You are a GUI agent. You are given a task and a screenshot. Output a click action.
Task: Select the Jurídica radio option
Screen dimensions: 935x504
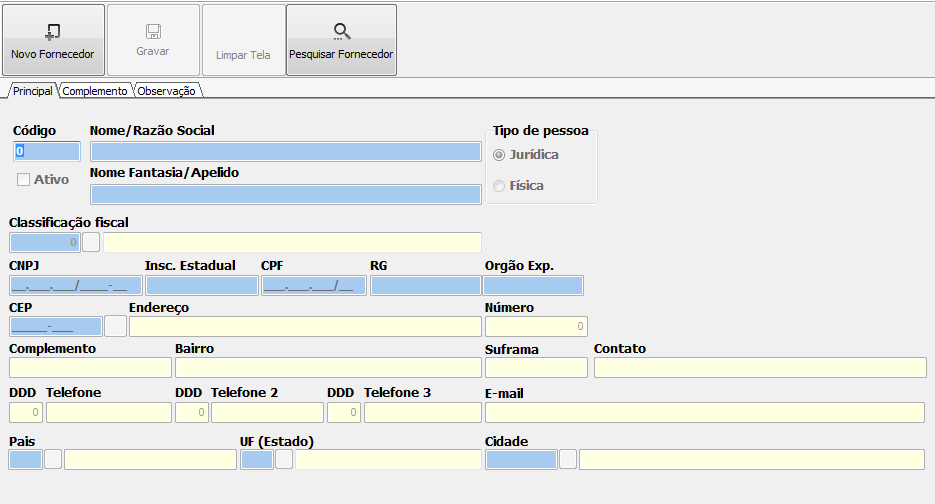click(499, 155)
